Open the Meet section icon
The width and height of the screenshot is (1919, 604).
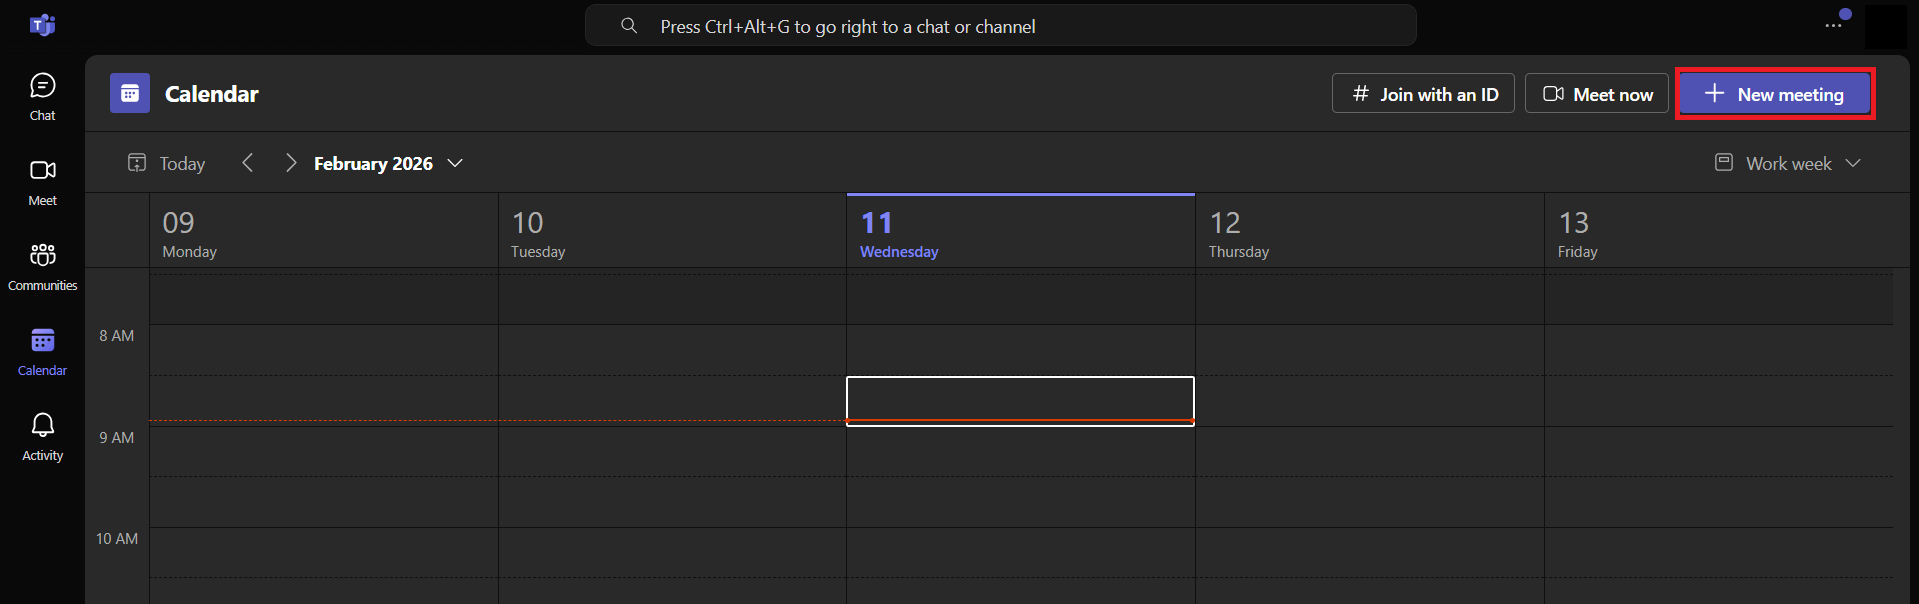[42, 182]
